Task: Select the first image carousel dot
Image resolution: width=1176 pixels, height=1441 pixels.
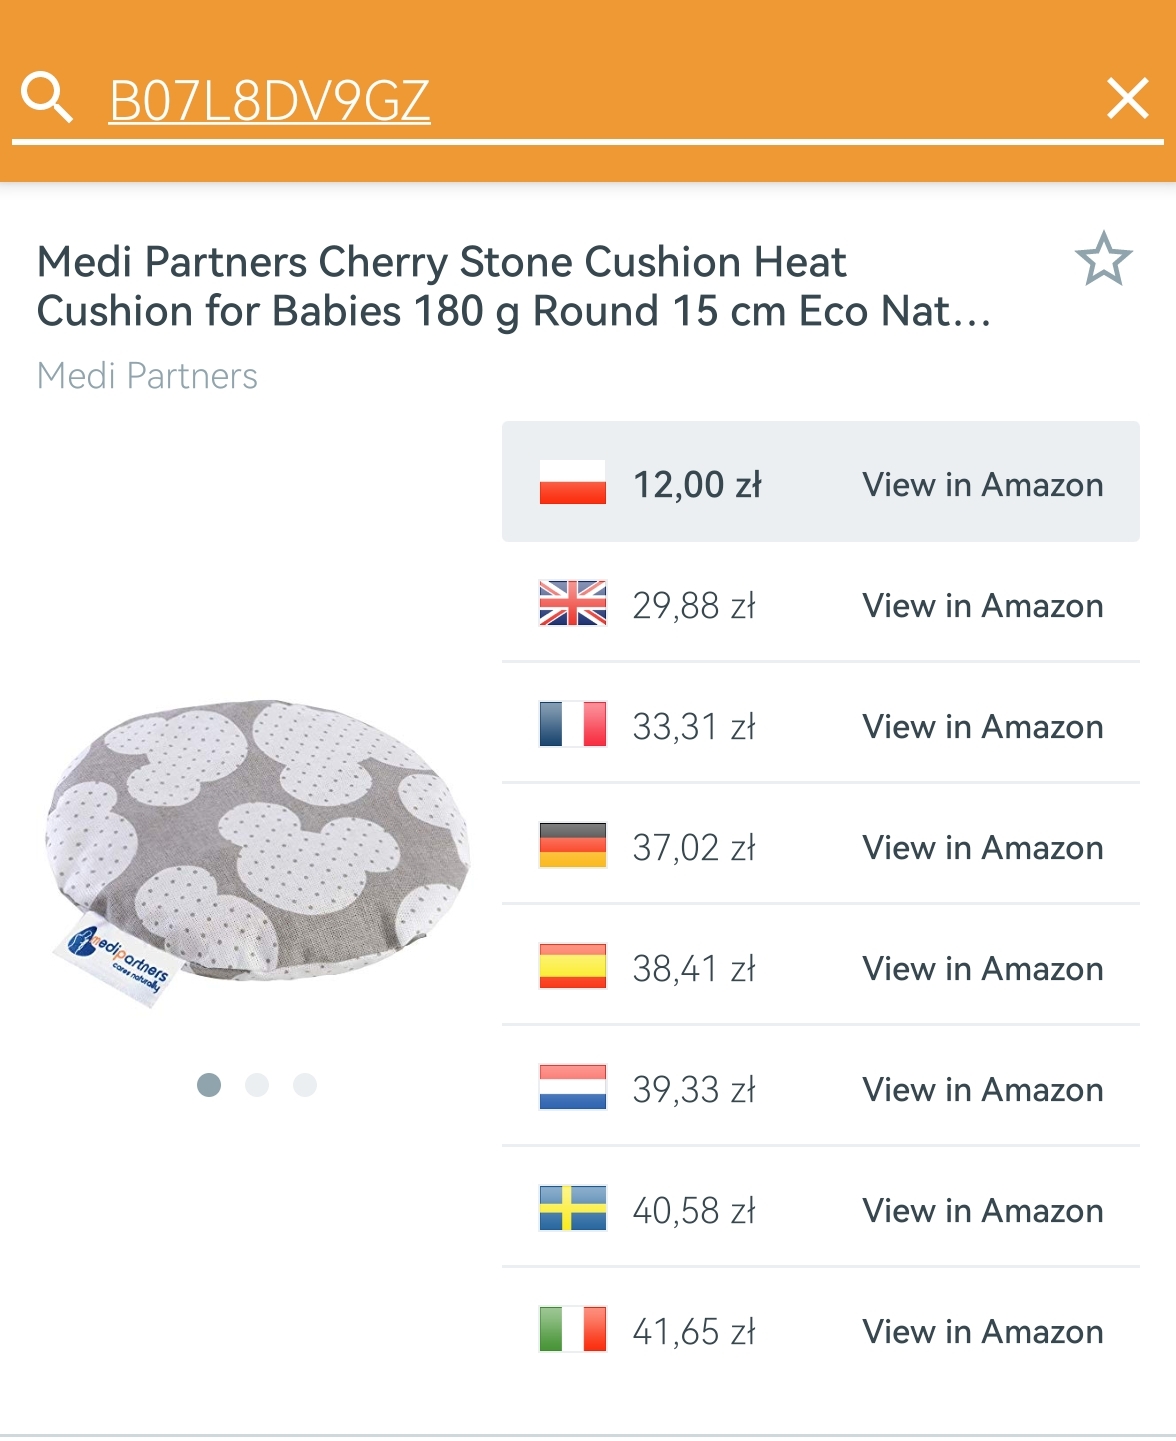Action: click(209, 1085)
